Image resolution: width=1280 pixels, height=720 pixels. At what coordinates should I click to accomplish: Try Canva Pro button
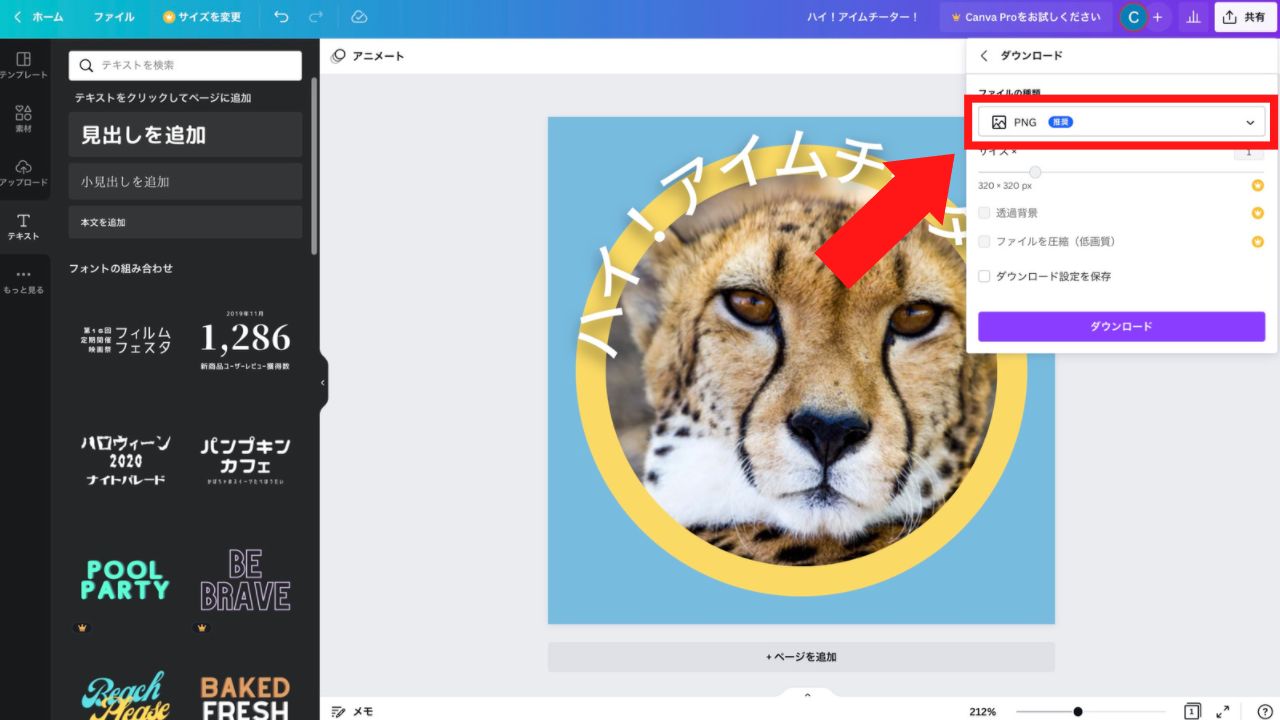(x=1026, y=17)
